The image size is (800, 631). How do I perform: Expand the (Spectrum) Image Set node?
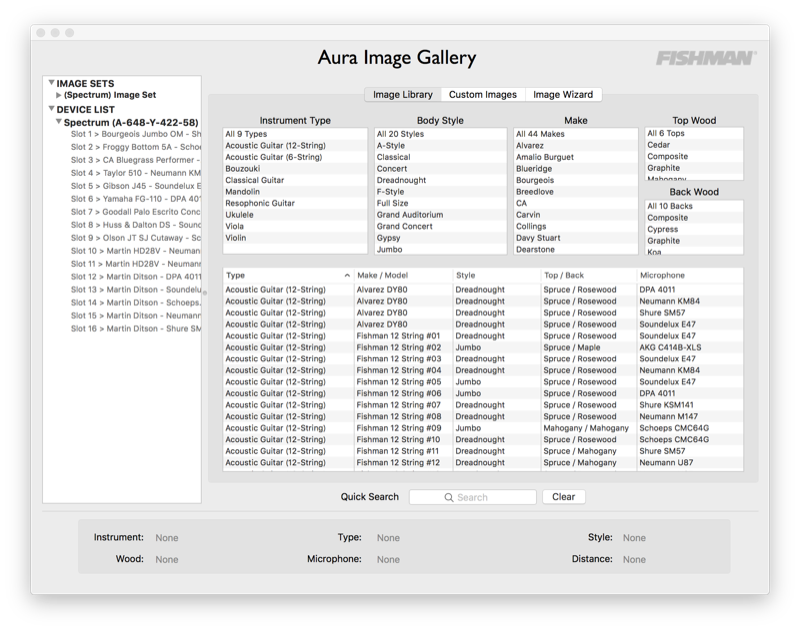[x=59, y=95]
